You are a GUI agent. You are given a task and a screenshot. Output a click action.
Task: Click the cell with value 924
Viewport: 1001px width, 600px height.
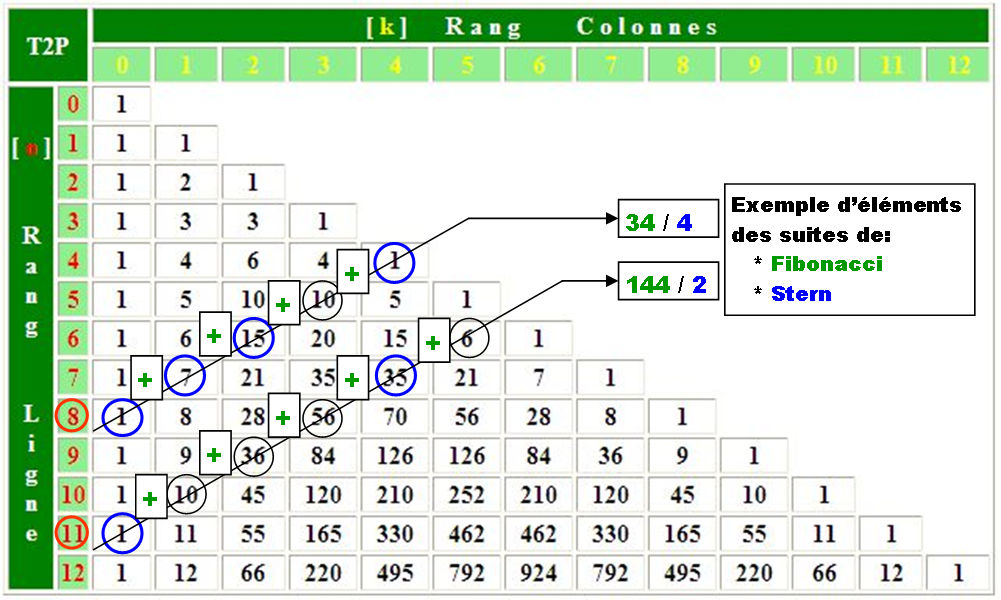(539, 572)
